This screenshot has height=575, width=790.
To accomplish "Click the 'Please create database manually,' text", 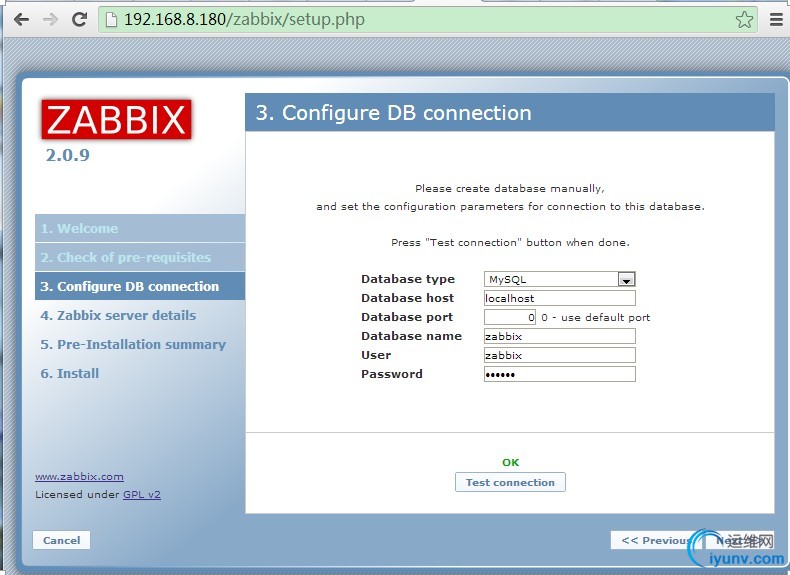I will [x=509, y=188].
